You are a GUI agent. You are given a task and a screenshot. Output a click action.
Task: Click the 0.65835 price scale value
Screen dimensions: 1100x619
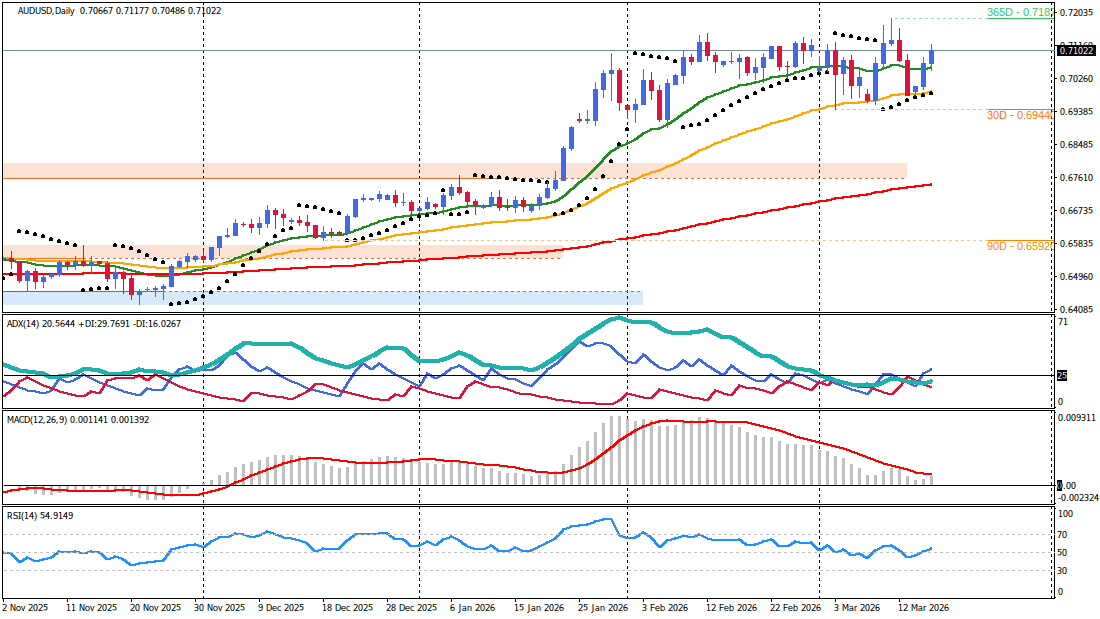pos(1075,244)
